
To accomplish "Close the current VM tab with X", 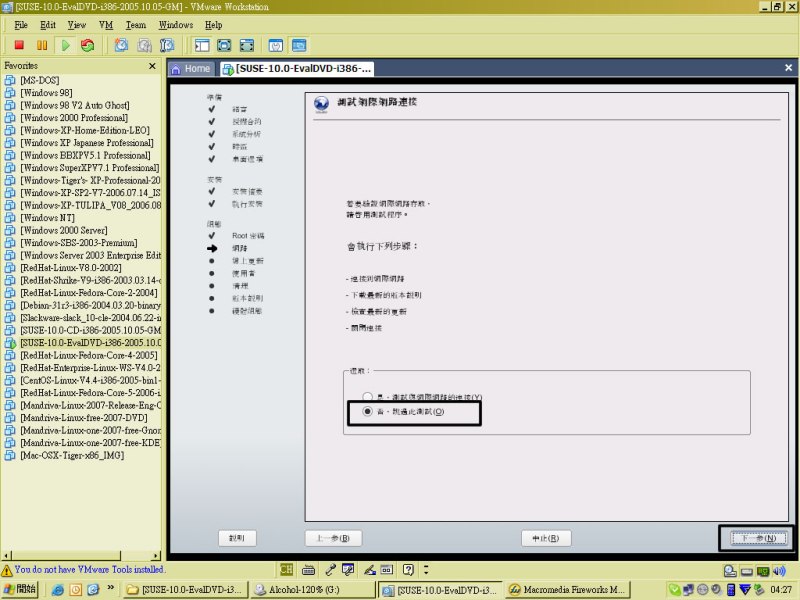I will [788, 68].
